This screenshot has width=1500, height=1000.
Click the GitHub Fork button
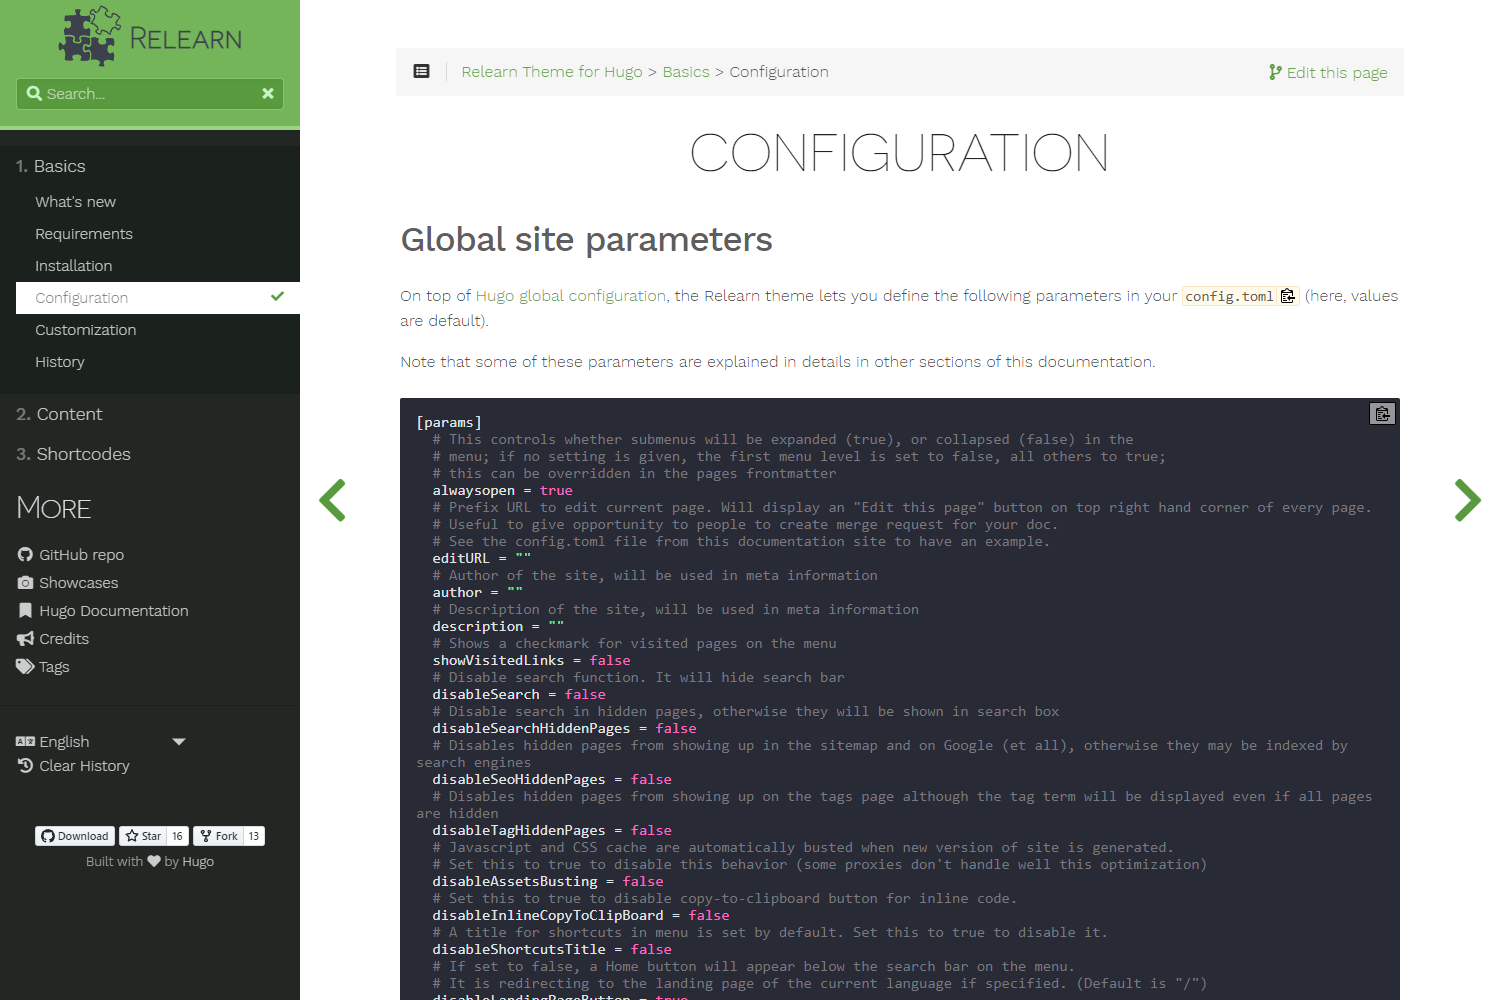pyautogui.click(x=218, y=836)
